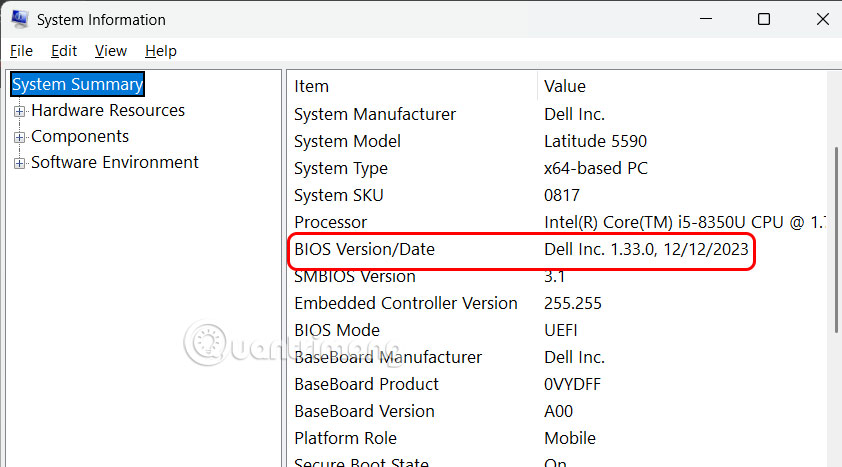This screenshot has height=467, width=842.
Task: Select the System Model row
Action: tap(347, 142)
